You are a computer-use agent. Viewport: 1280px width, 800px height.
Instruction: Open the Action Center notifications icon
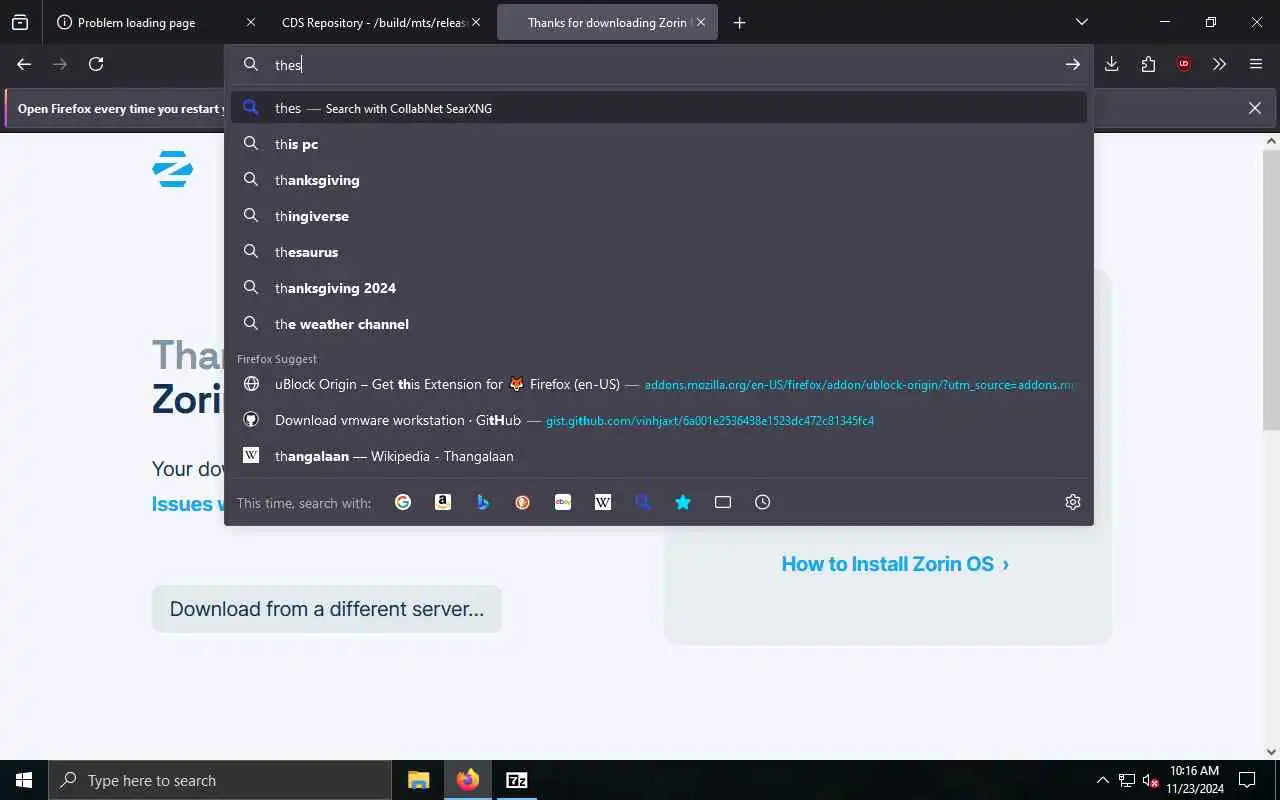(x=1247, y=780)
